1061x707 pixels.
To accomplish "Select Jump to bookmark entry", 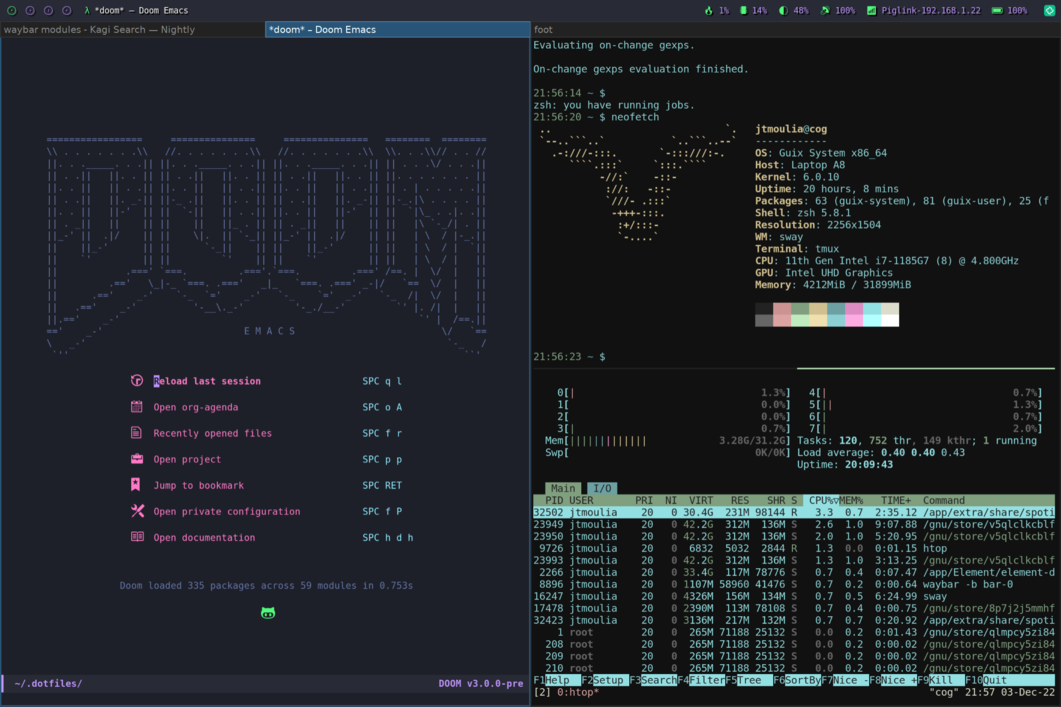I will 198,485.
